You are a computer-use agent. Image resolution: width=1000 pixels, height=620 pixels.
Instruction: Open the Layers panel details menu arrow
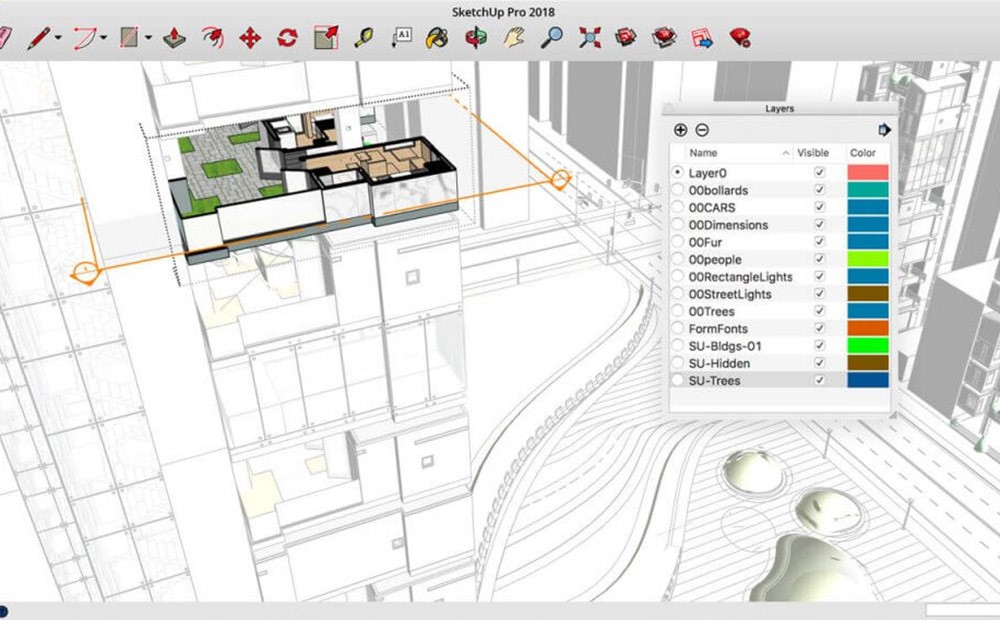884,130
